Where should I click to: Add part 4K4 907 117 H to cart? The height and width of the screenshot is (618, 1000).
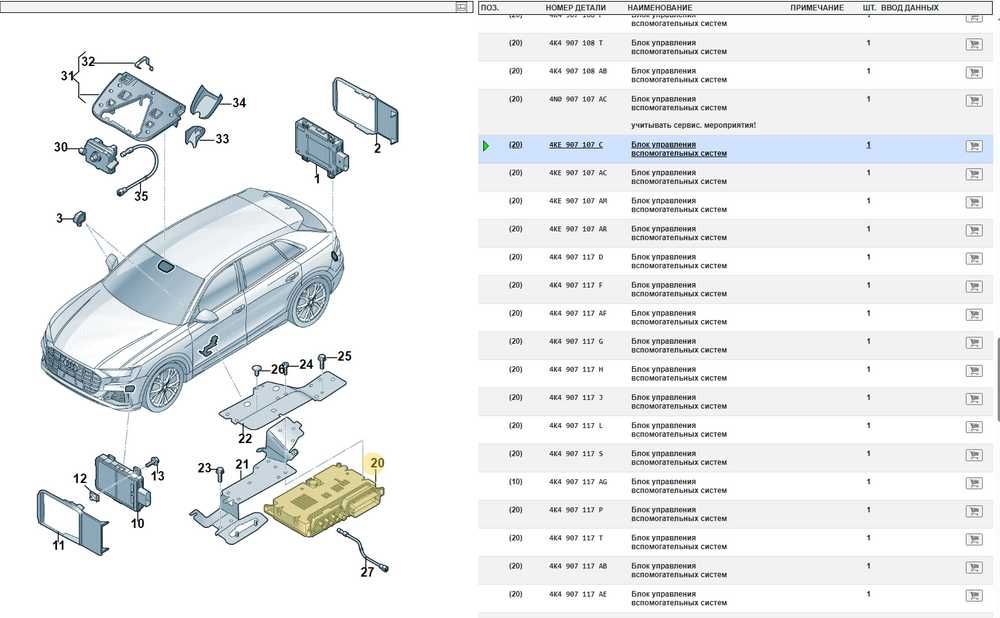(973, 371)
